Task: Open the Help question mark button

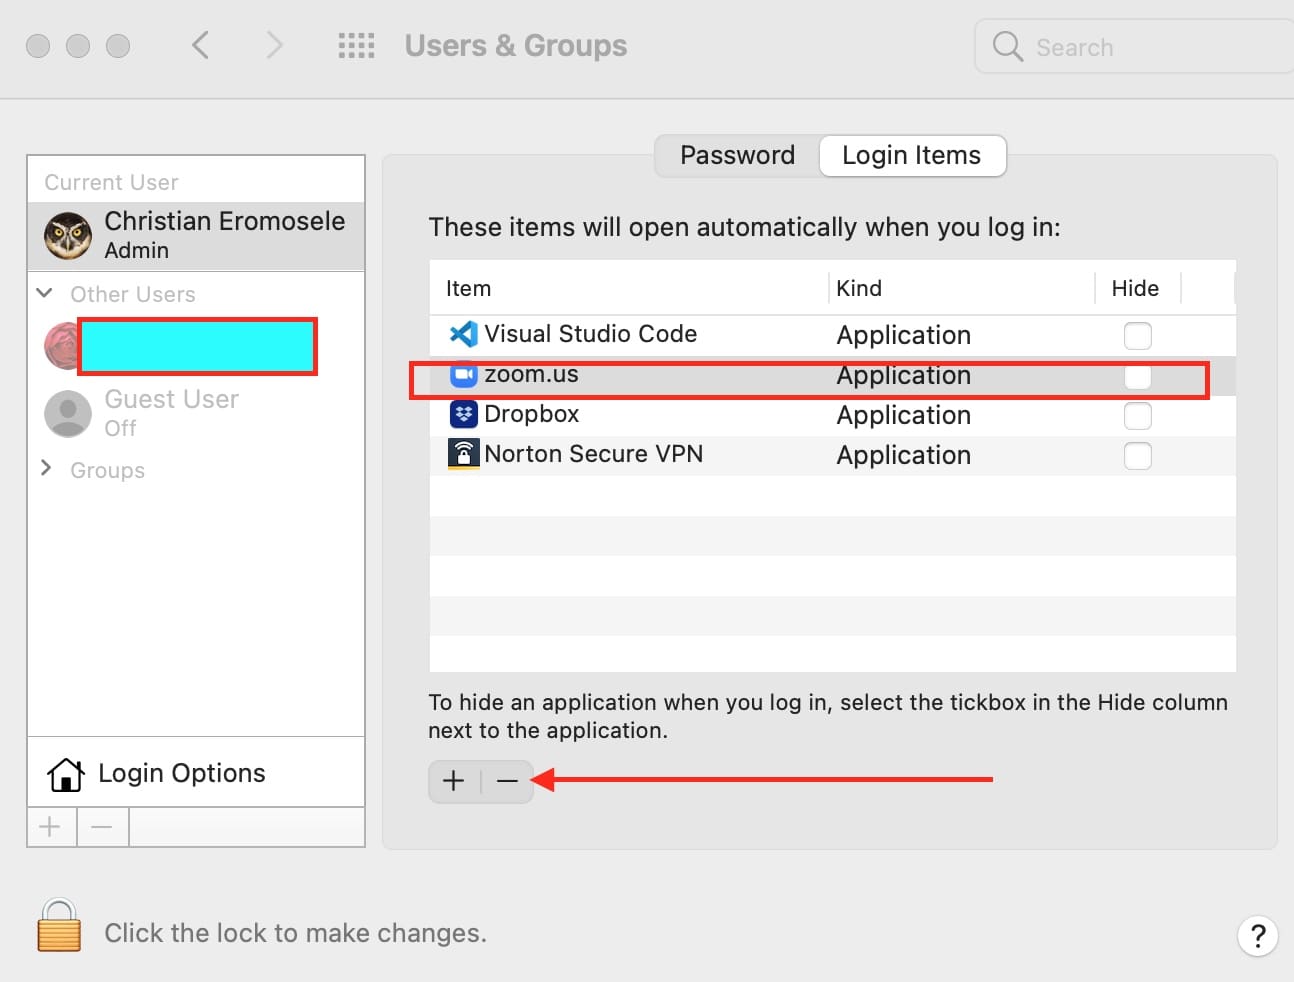Action: pos(1257,936)
